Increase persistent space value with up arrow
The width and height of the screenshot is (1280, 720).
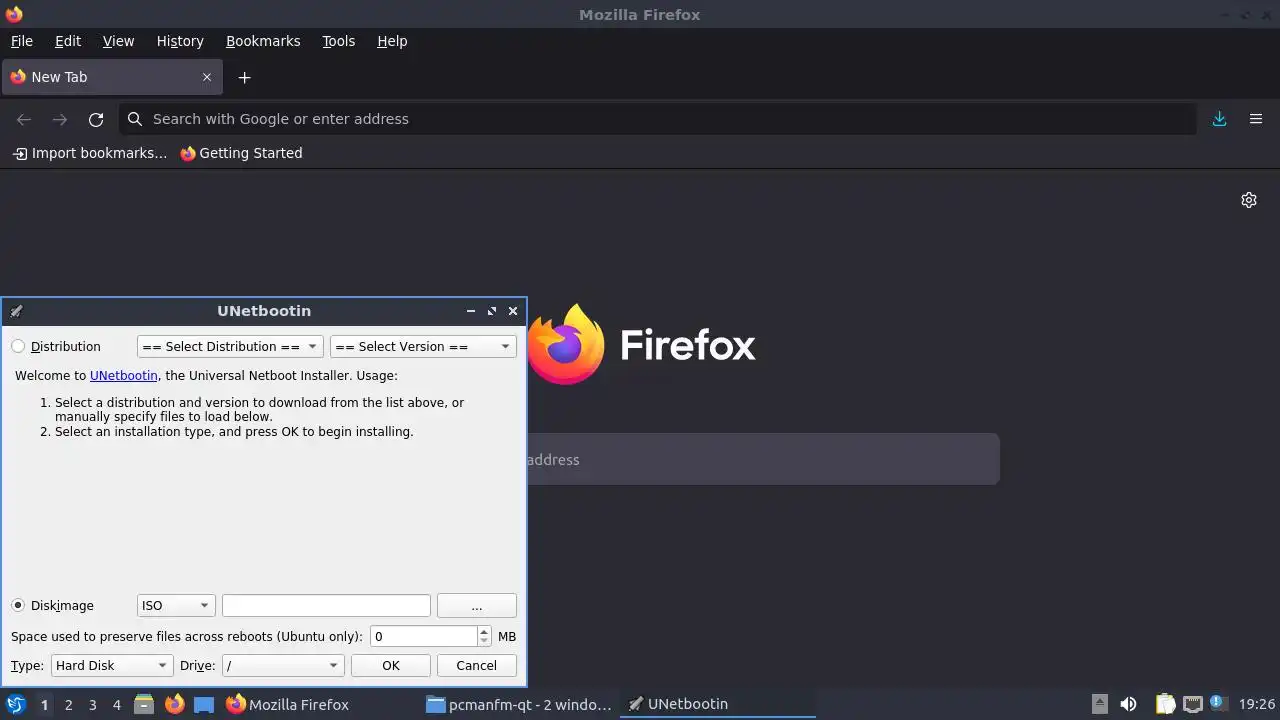[x=484, y=631]
